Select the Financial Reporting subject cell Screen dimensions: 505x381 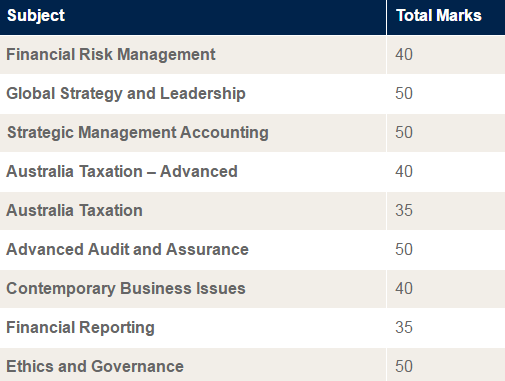(193, 328)
